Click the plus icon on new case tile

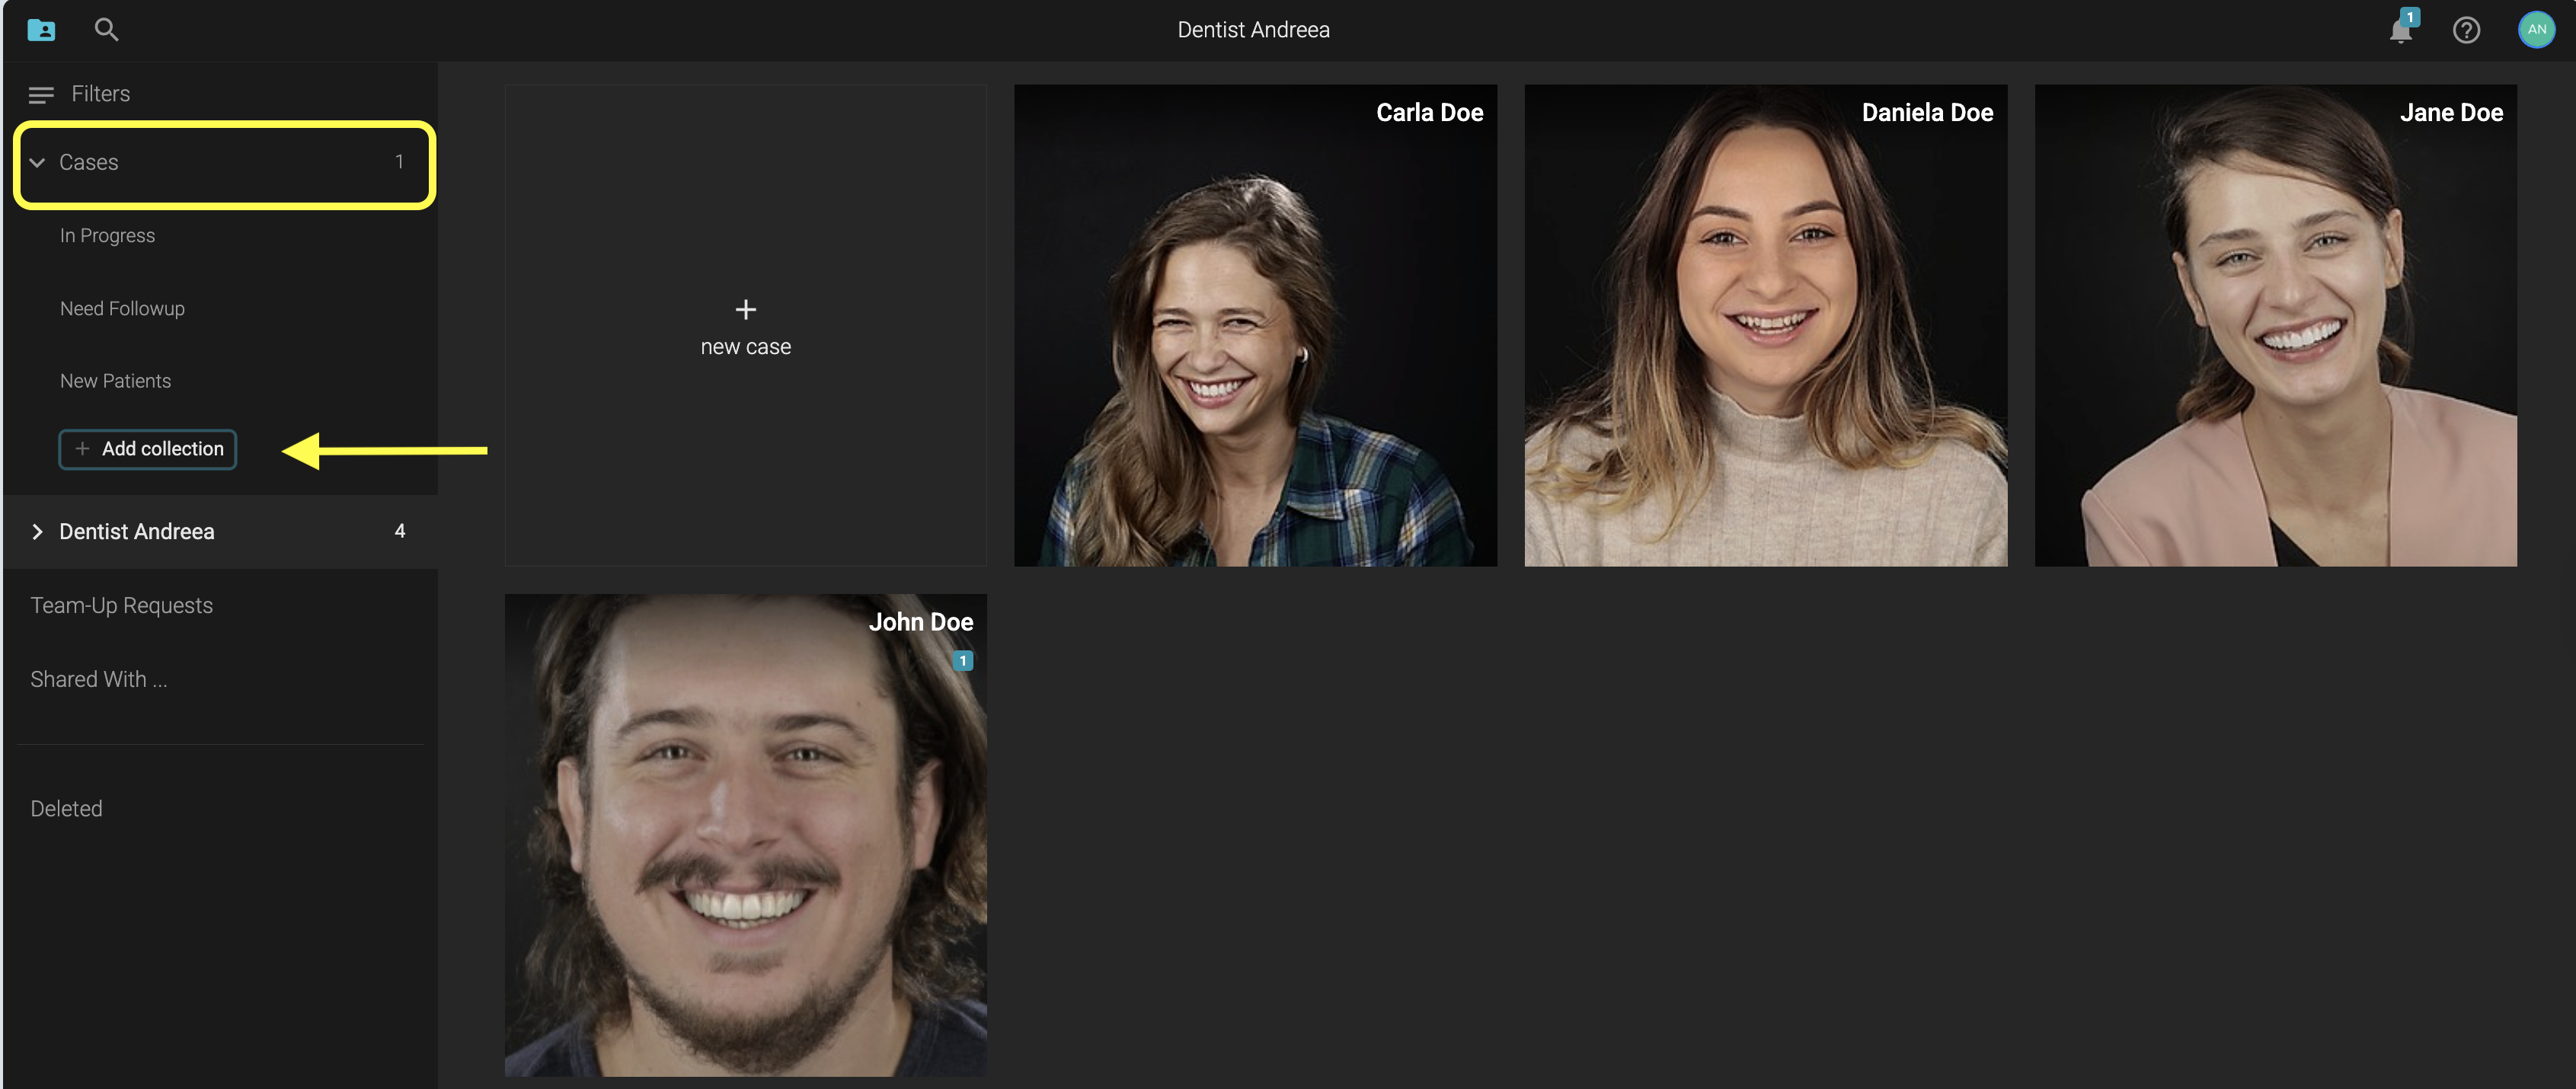(x=745, y=310)
